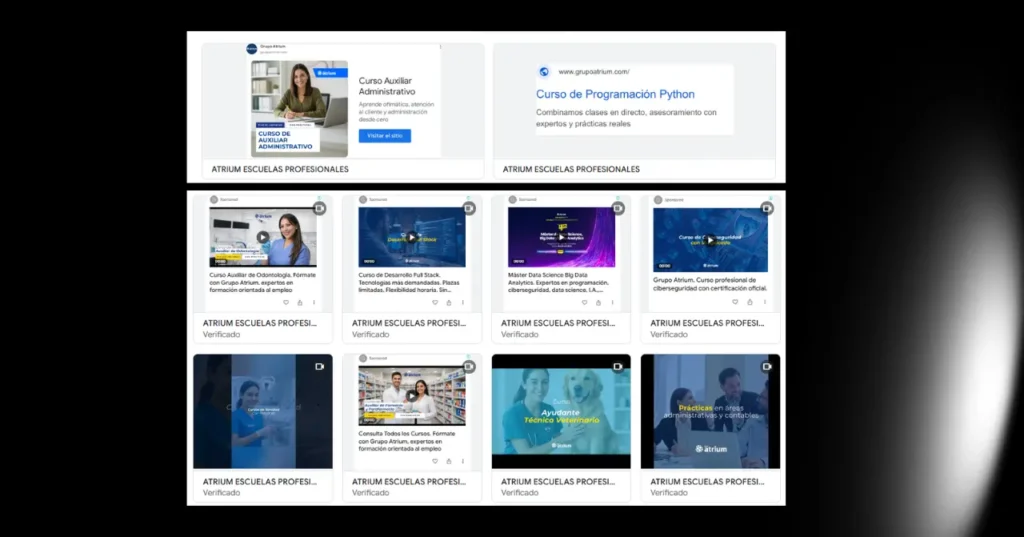Play the Ciberseguridad course video
This screenshot has width=1024, height=537.
click(x=710, y=240)
